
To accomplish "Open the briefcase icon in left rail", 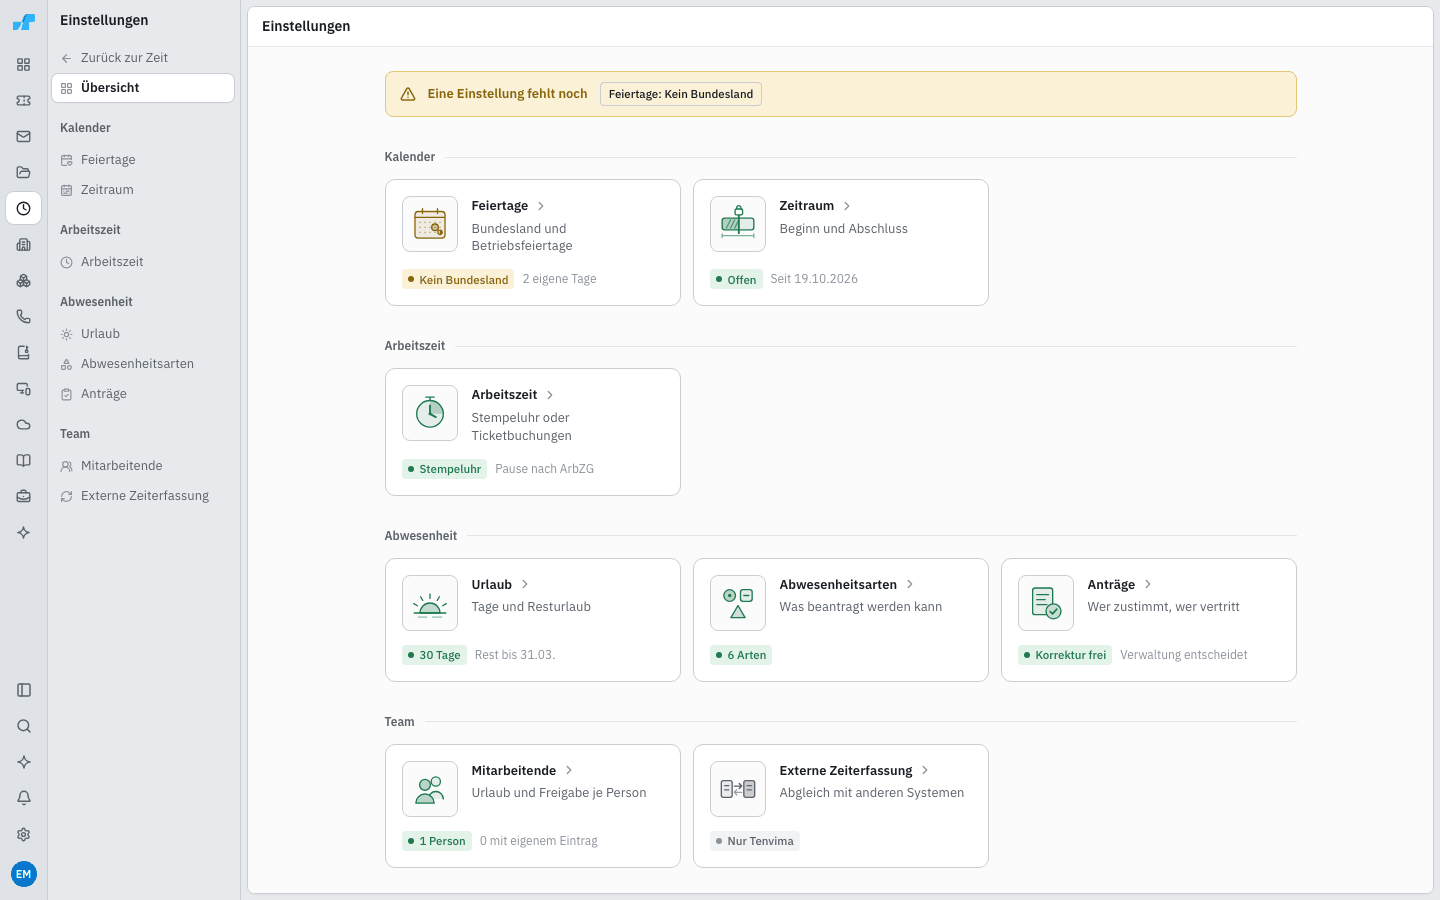I will (x=24, y=497).
